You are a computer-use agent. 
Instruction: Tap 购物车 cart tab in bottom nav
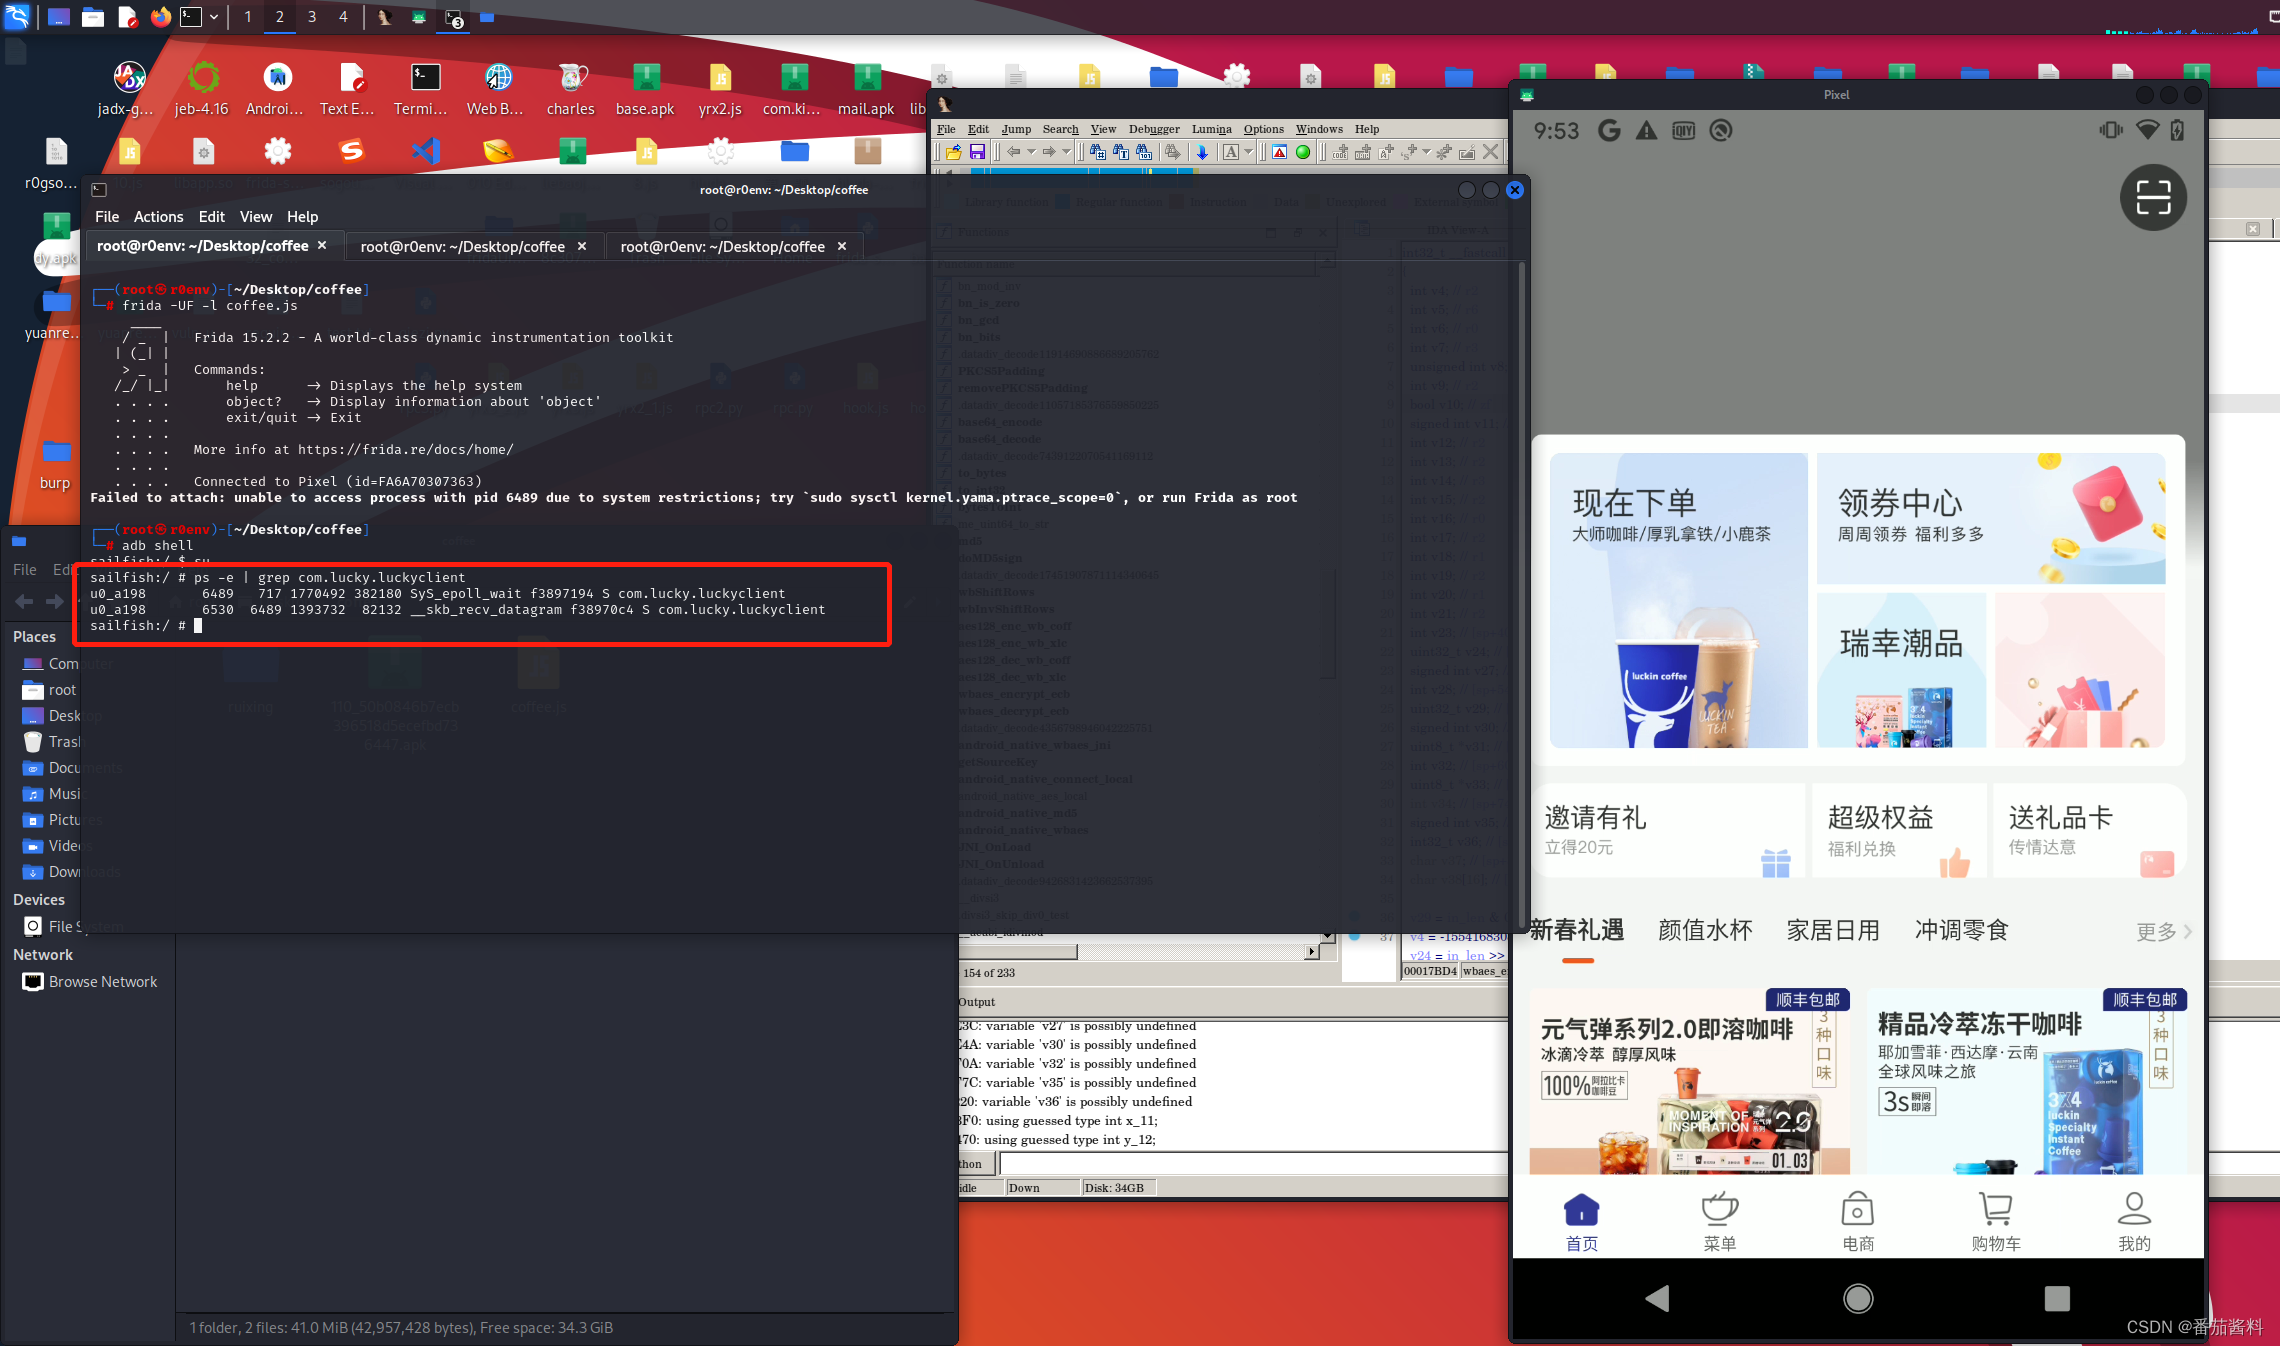pos(1996,1222)
